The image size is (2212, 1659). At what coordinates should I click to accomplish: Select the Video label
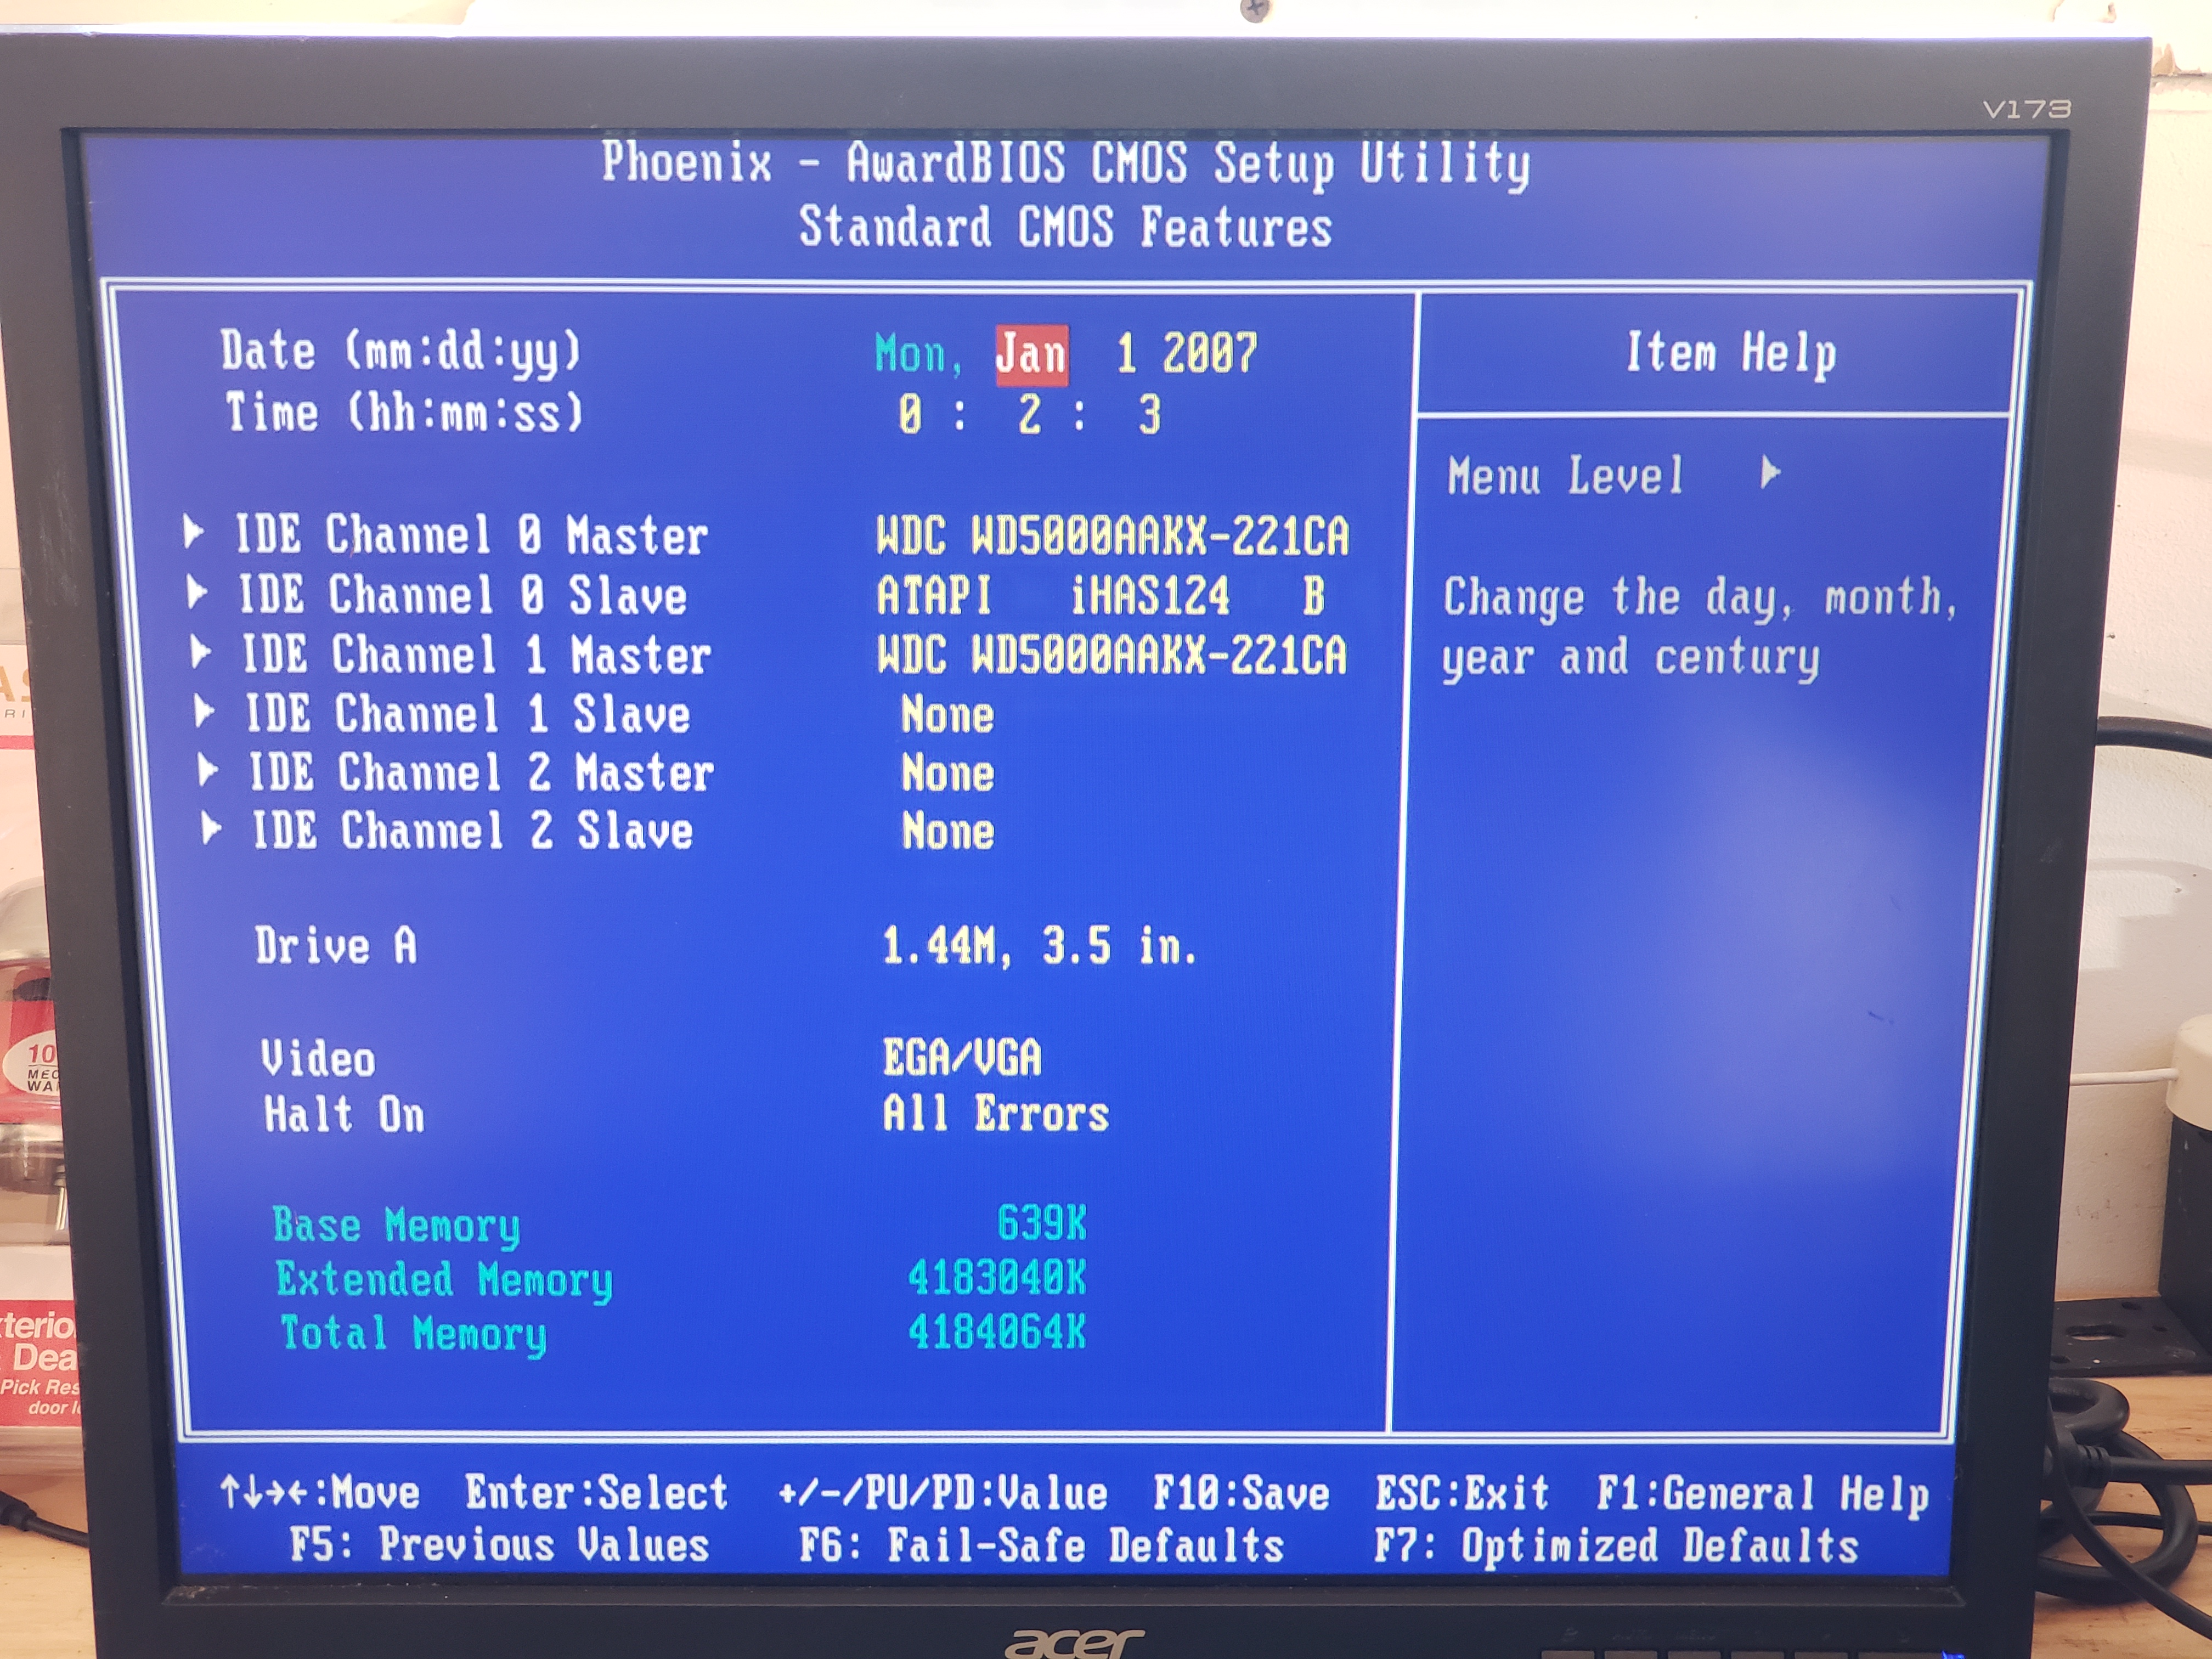coord(318,1058)
